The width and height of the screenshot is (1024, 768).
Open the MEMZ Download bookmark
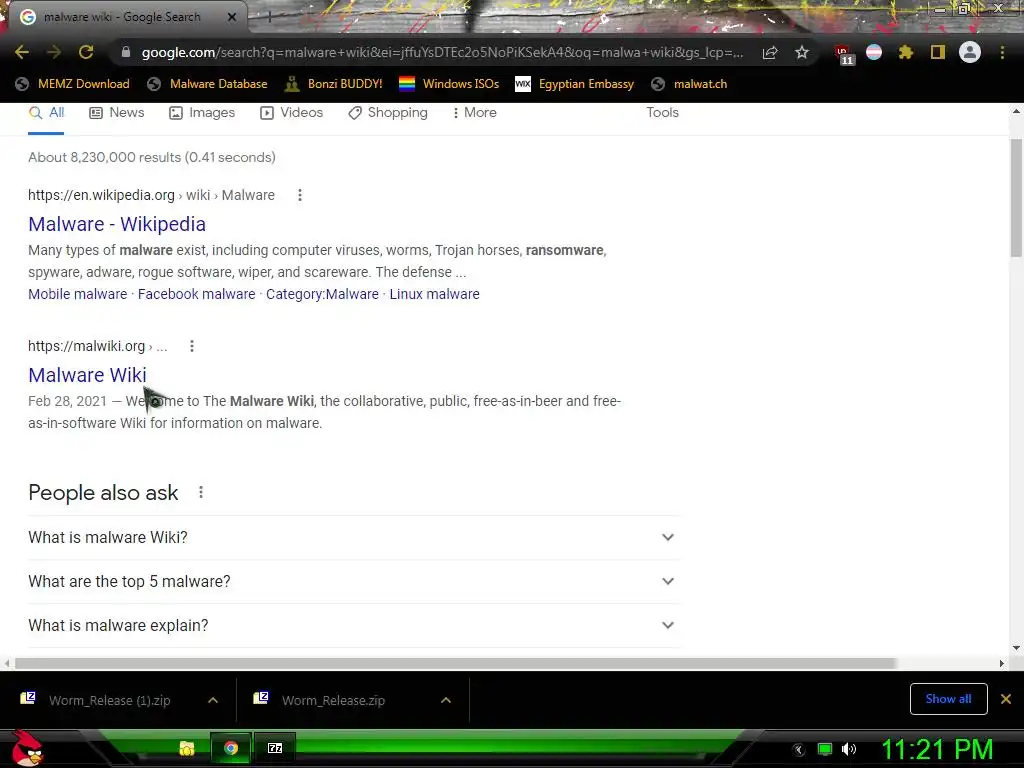point(72,84)
